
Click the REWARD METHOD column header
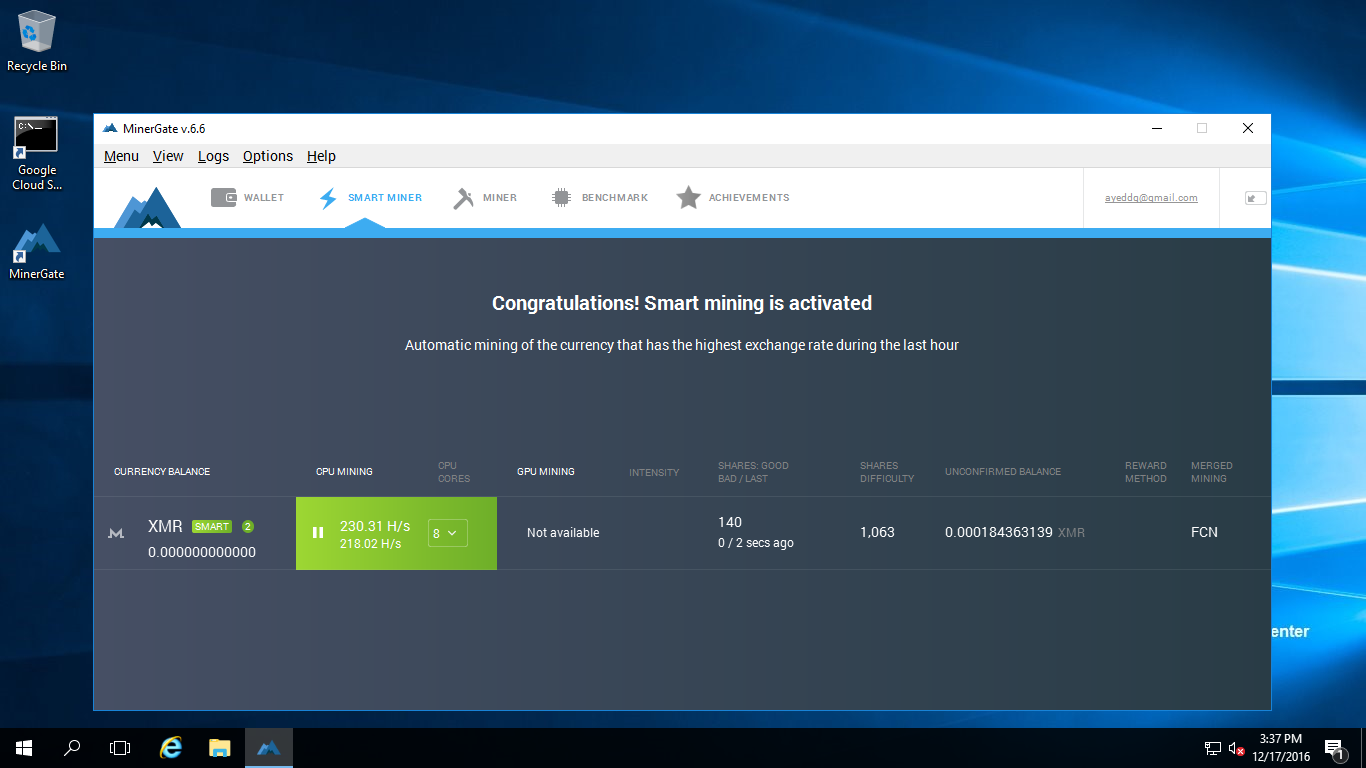[1146, 472]
